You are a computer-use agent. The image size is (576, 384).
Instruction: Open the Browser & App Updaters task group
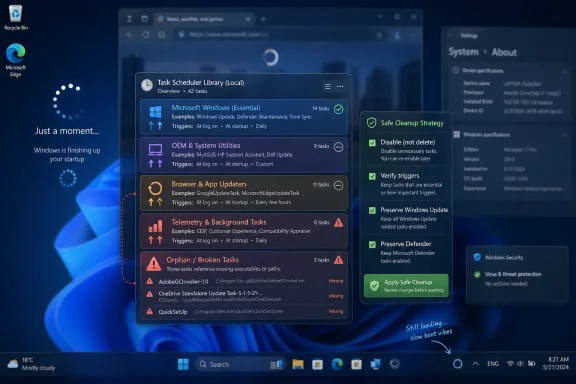coord(244,193)
